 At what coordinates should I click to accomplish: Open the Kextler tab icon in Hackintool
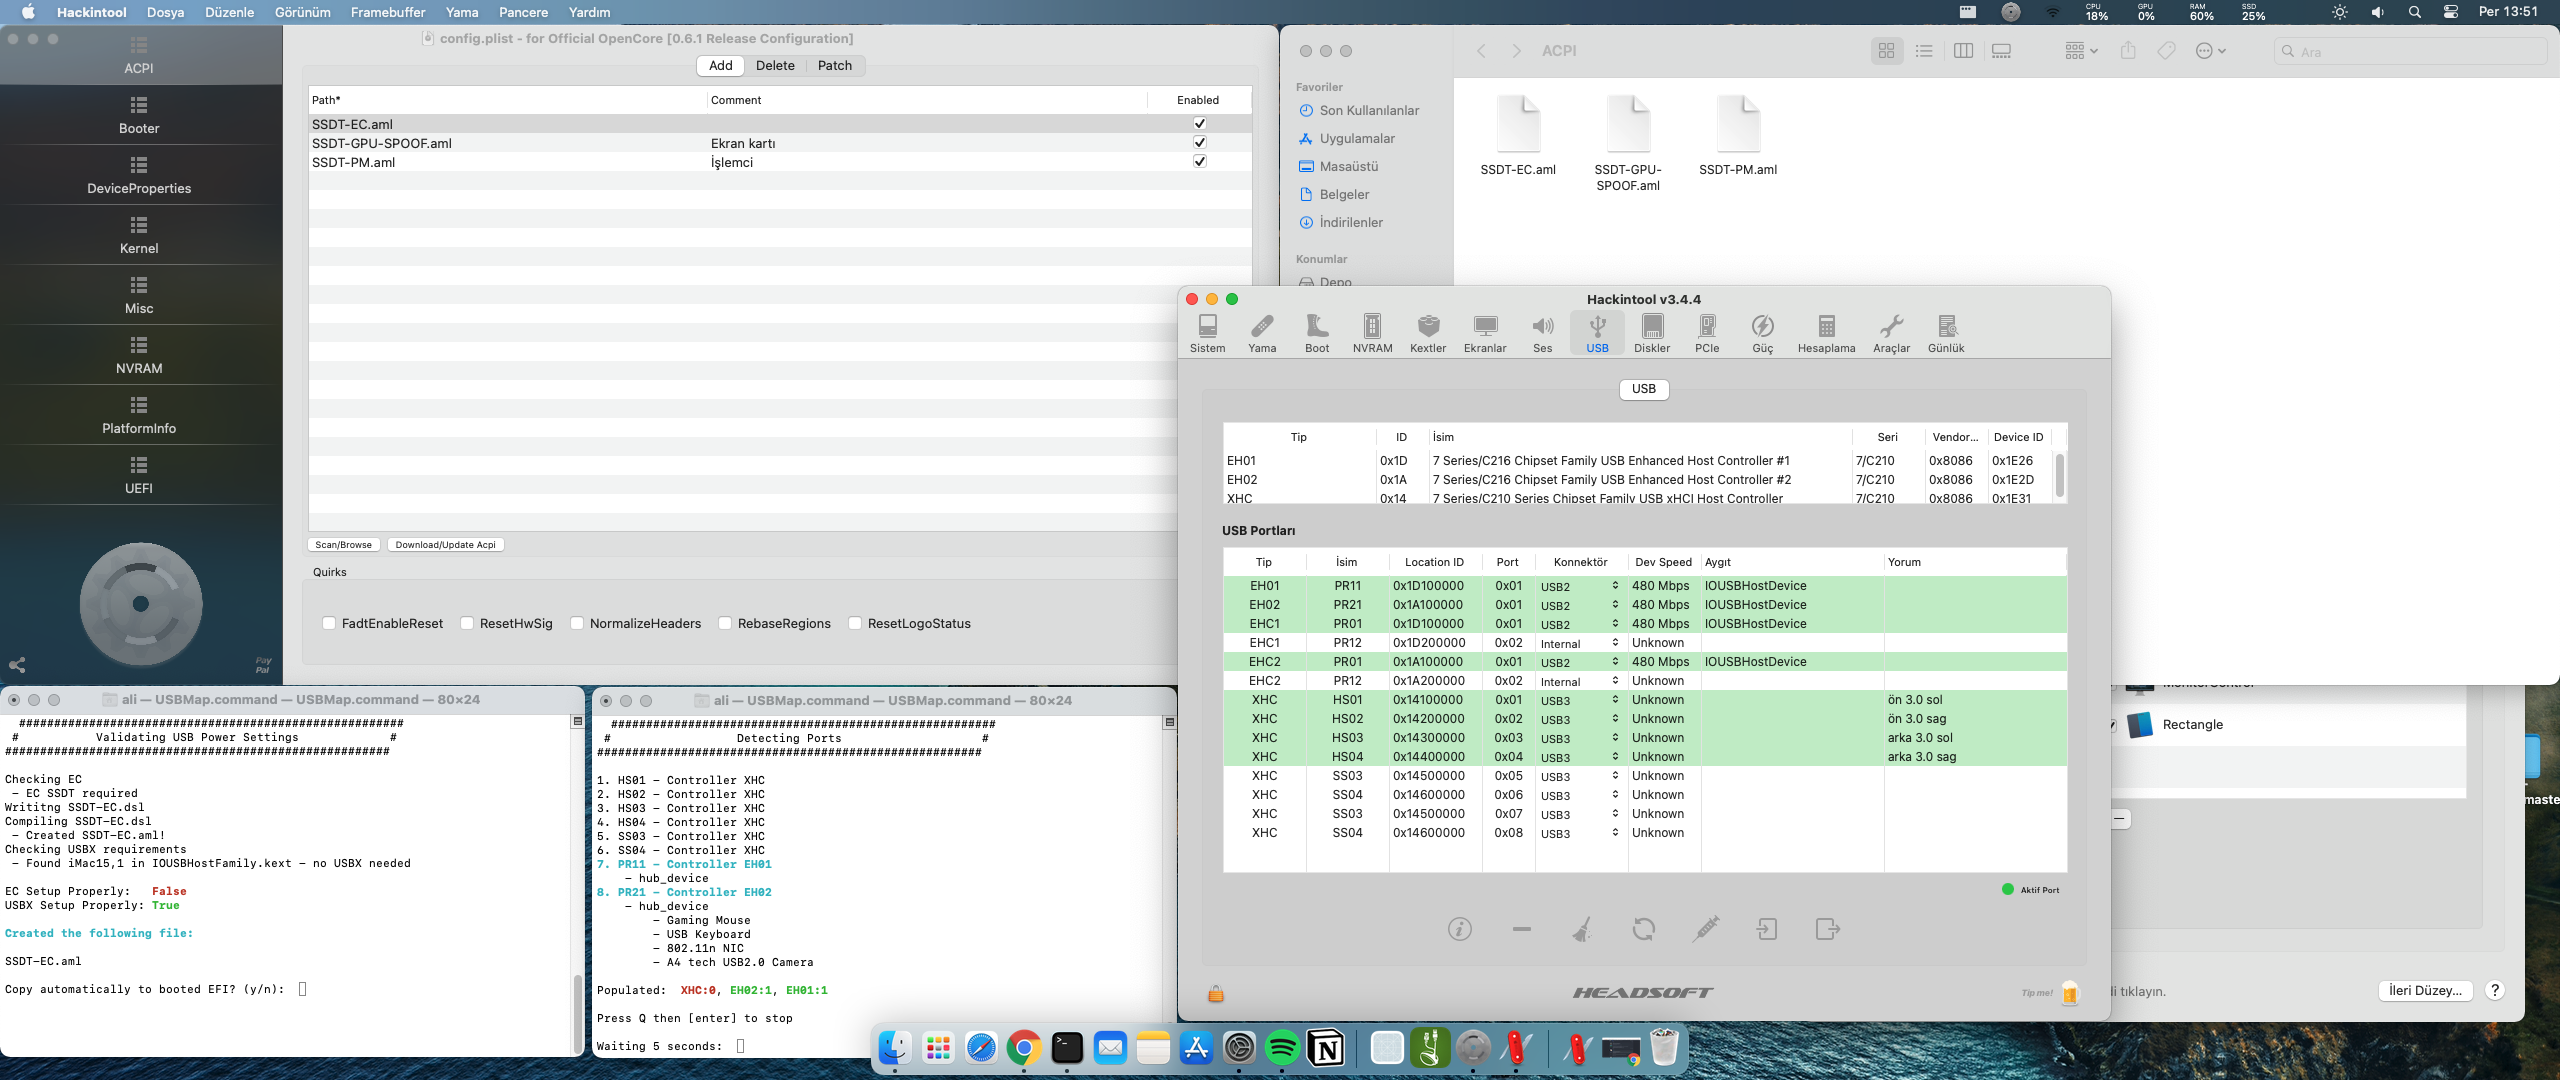click(x=1427, y=333)
